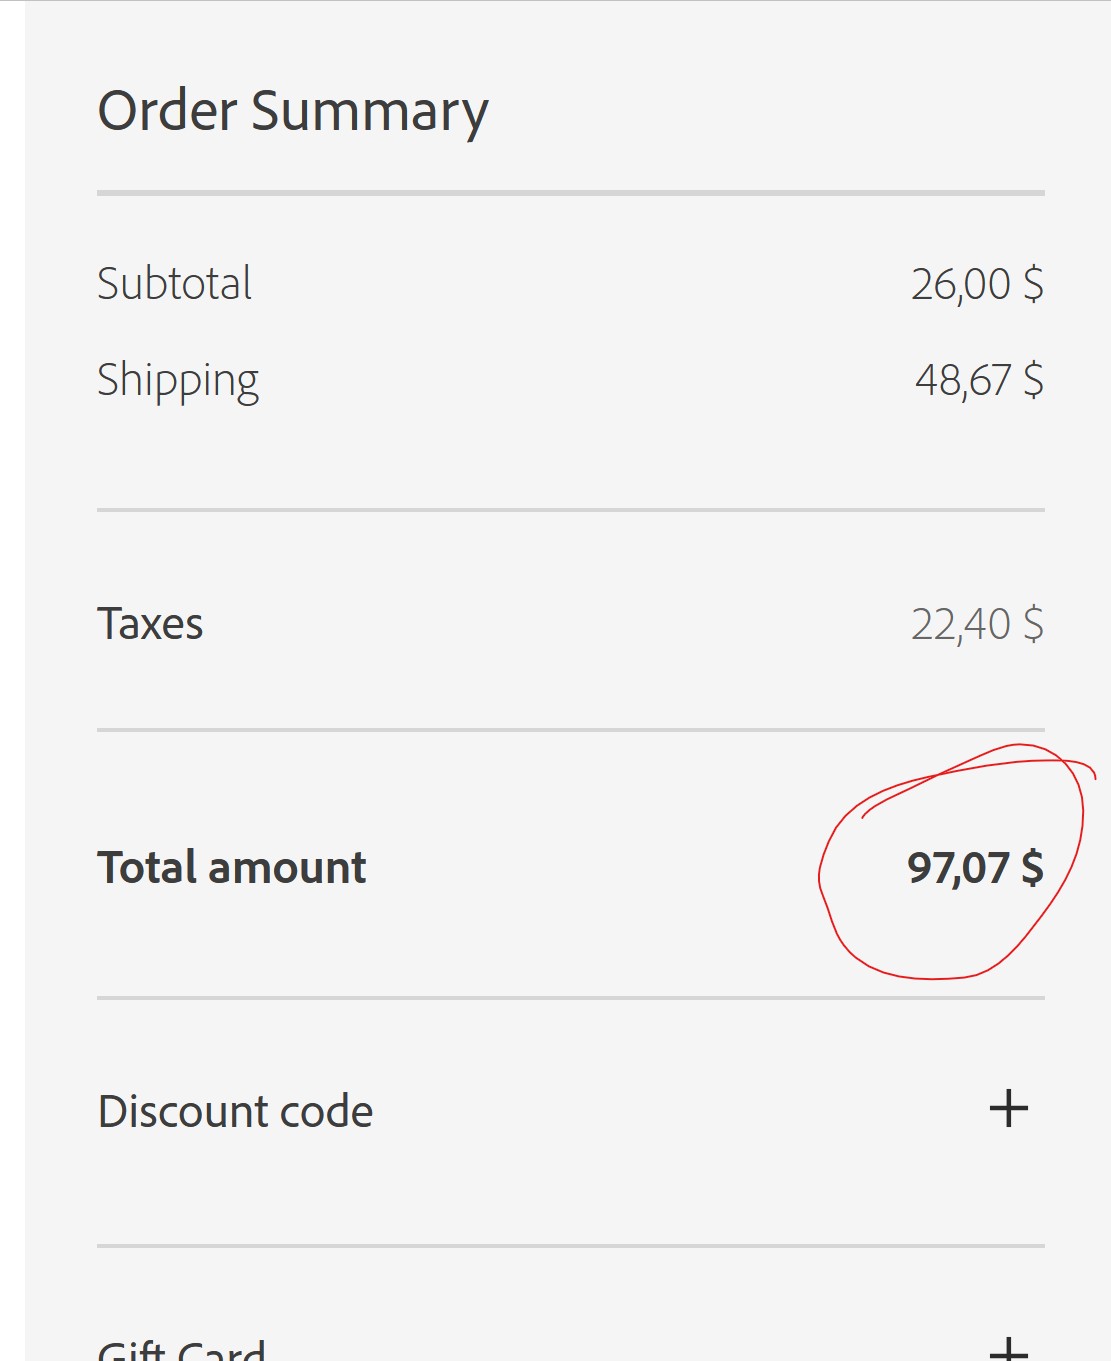This screenshot has height=1361, width=1111.
Task: Click the divider between Total amount and Discount code
Action: 570,998
